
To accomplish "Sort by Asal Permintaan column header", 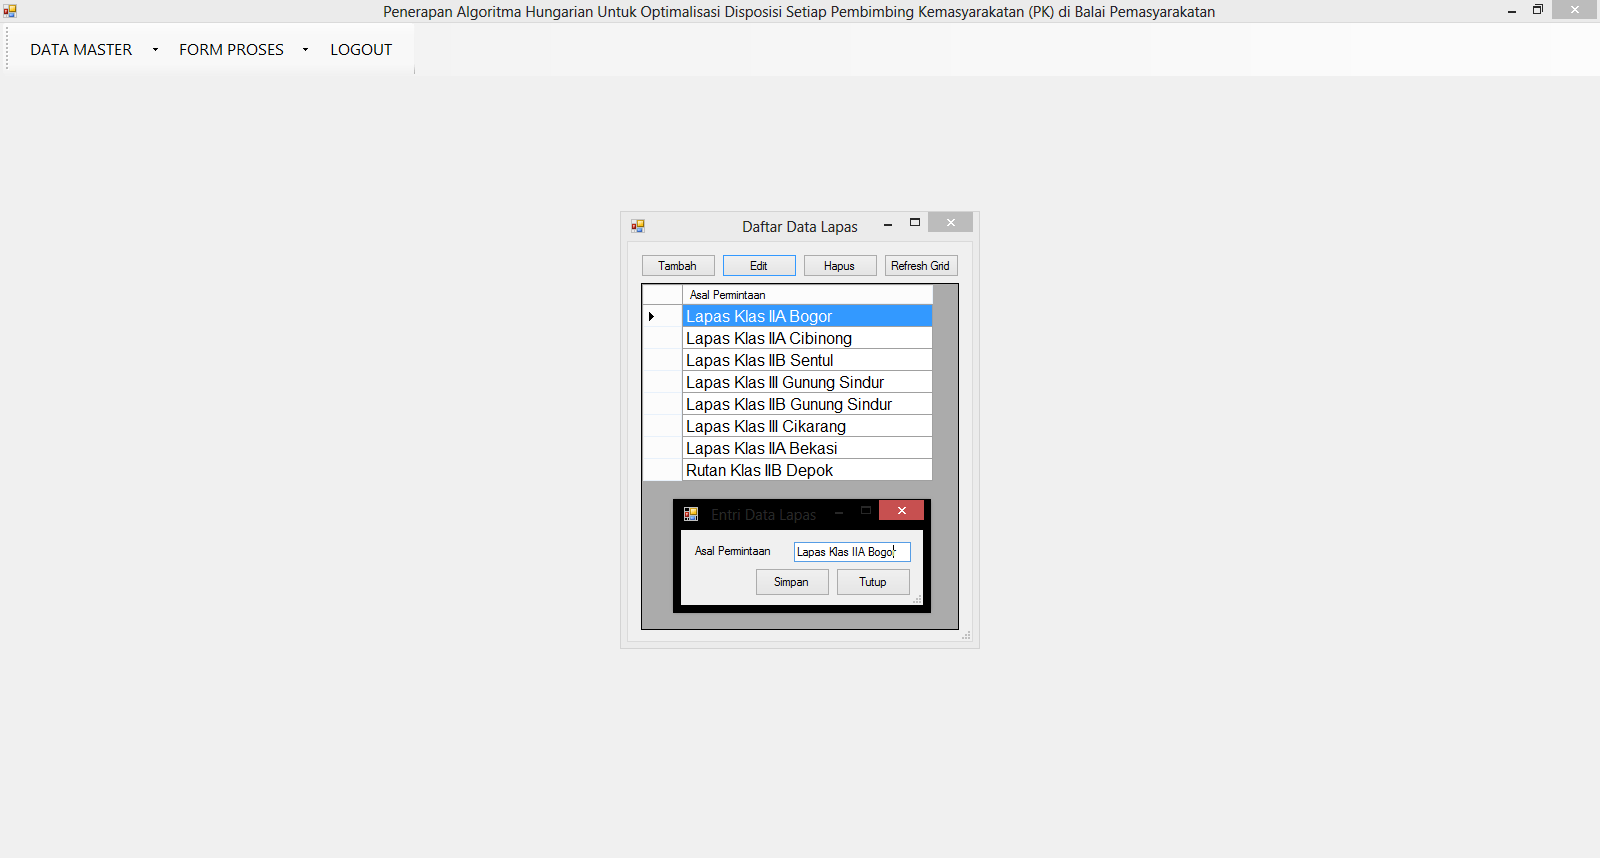I will point(806,295).
